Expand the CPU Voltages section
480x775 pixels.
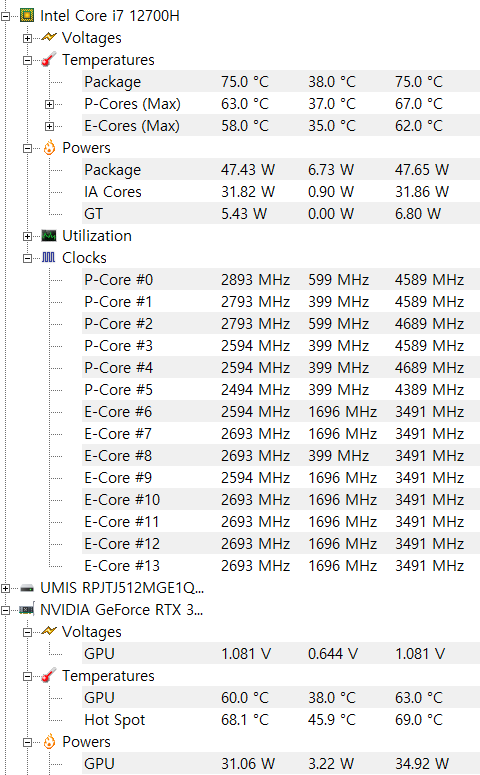click(x=28, y=38)
